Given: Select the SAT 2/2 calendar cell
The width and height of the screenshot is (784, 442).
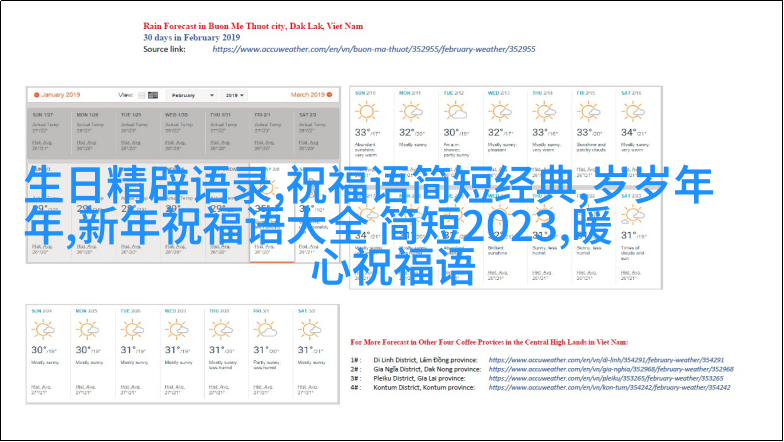Looking at the screenshot, I should click(x=316, y=134).
